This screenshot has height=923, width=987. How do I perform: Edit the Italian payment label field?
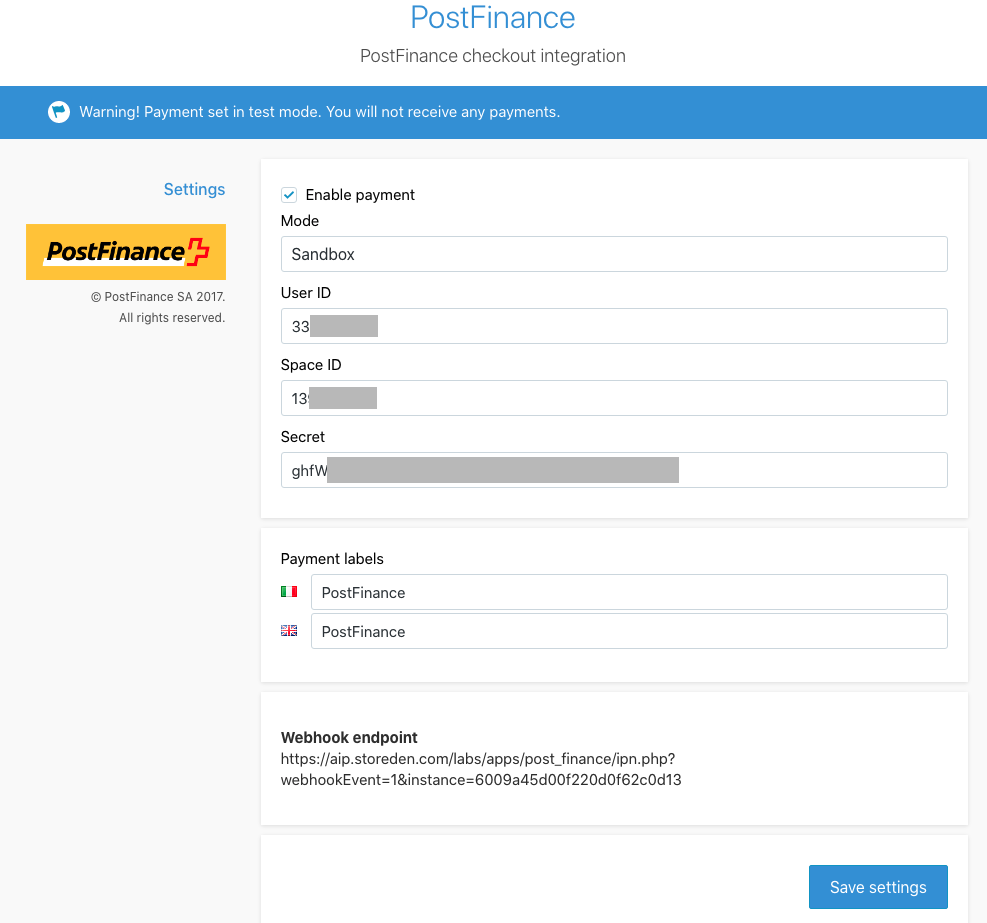pos(628,592)
